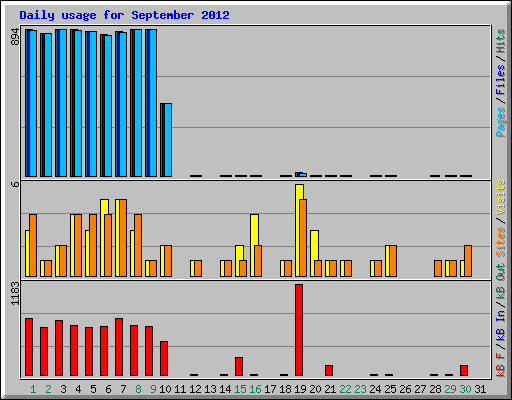
Task: Select the 'Hits' legend label
Action: pyautogui.click(x=501, y=41)
